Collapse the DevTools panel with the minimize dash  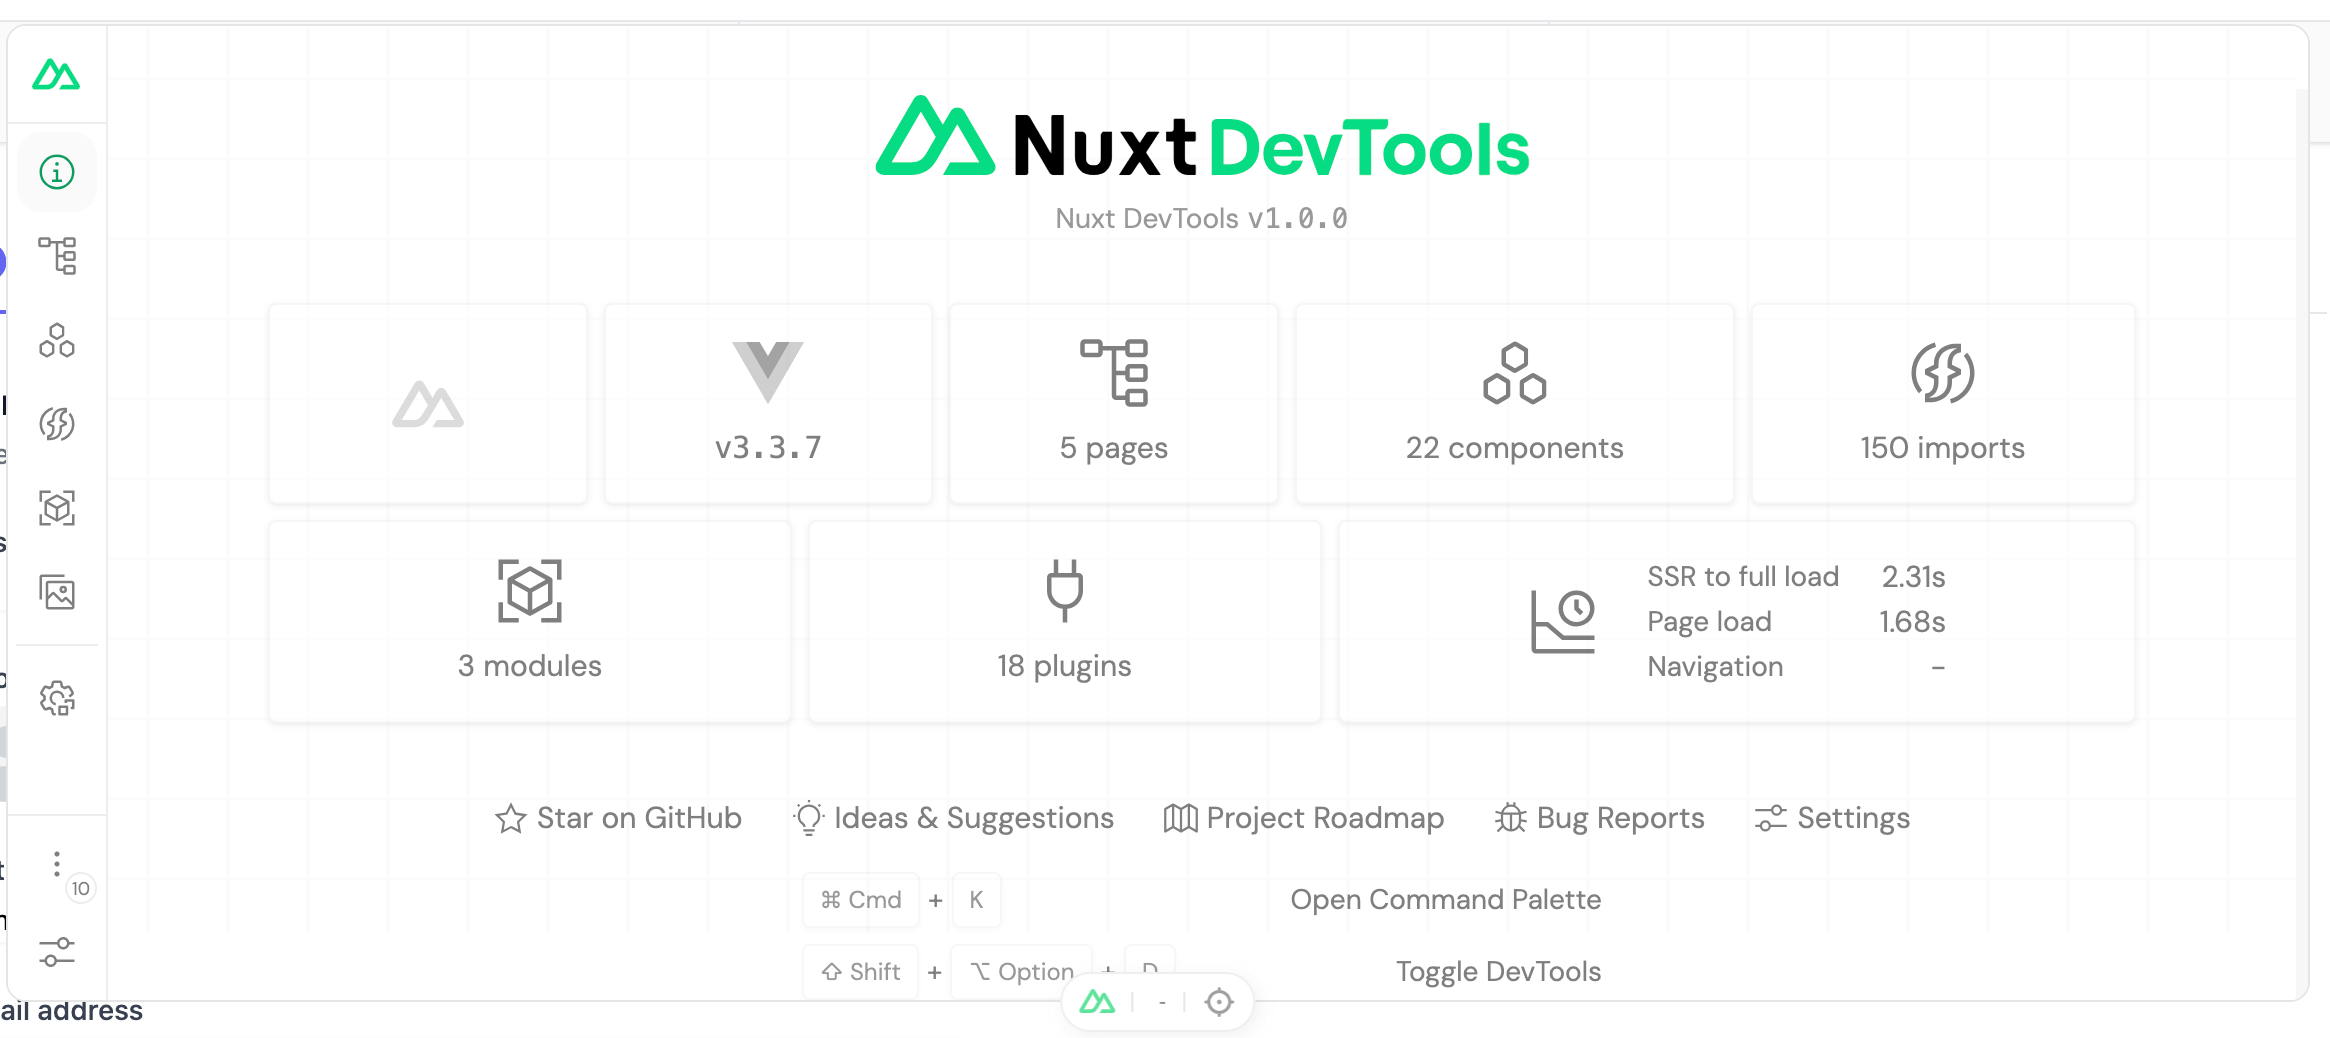[x=1161, y=1001]
